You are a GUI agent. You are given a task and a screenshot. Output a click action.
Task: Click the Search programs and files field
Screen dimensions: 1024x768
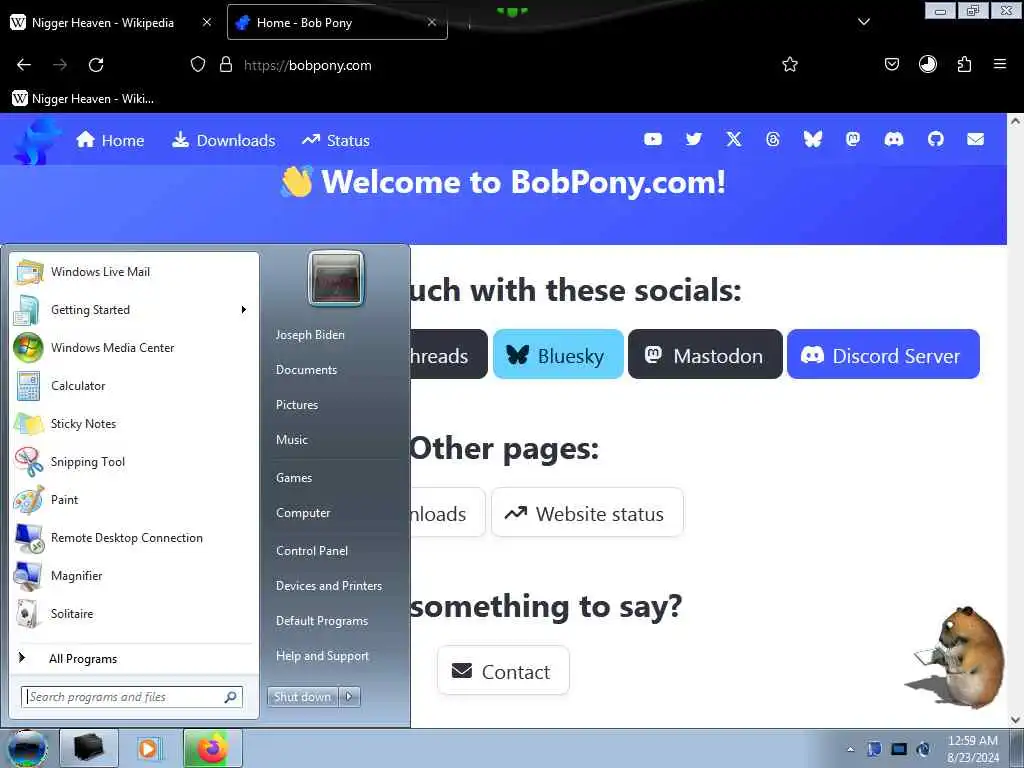pyautogui.click(x=132, y=697)
